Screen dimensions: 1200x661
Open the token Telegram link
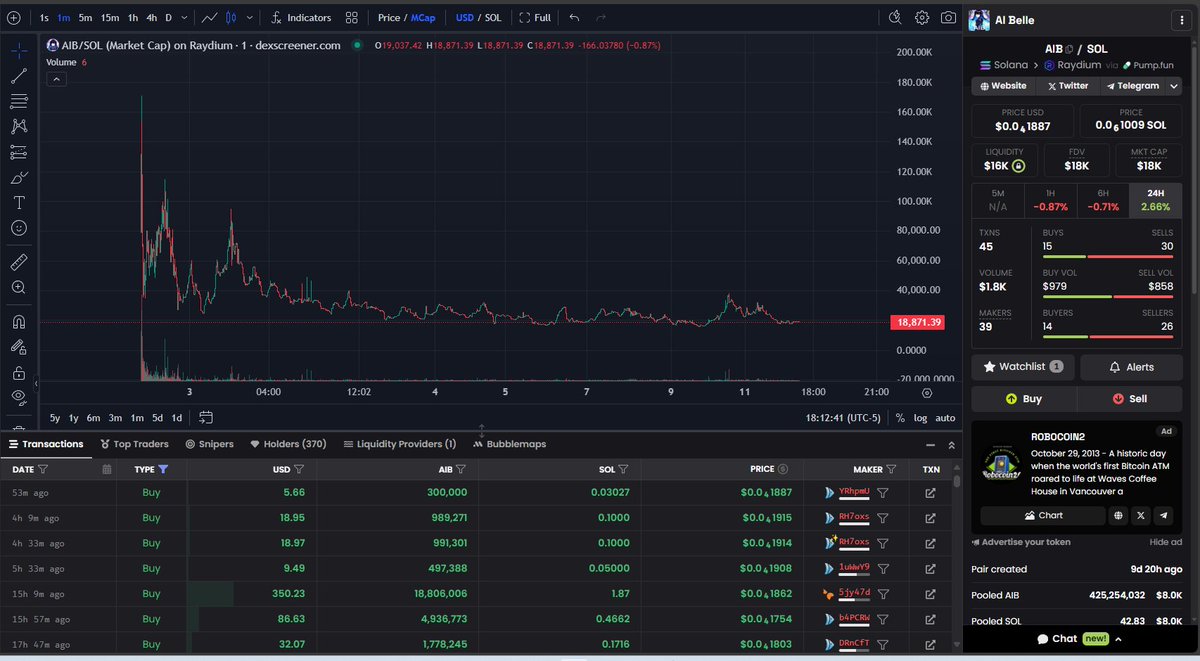pos(1131,86)
